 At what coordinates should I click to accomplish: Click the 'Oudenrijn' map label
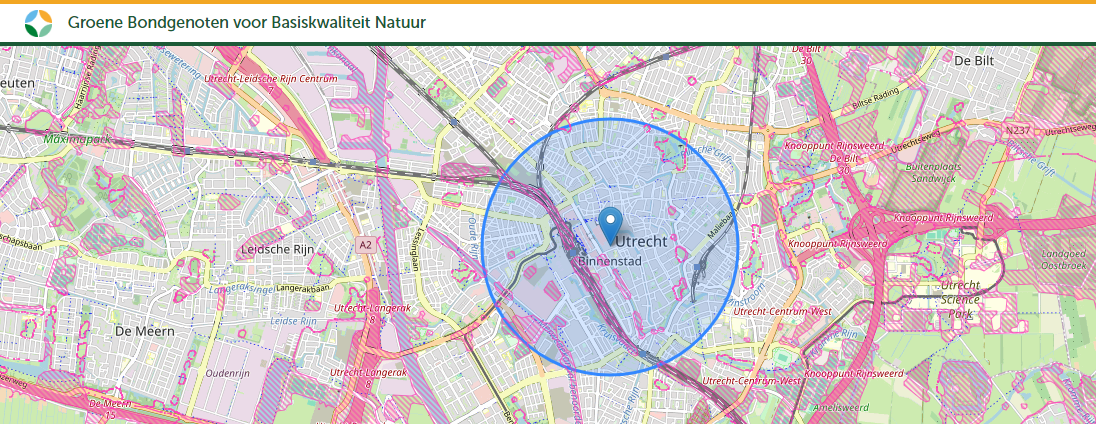click(x=228, y=374)
